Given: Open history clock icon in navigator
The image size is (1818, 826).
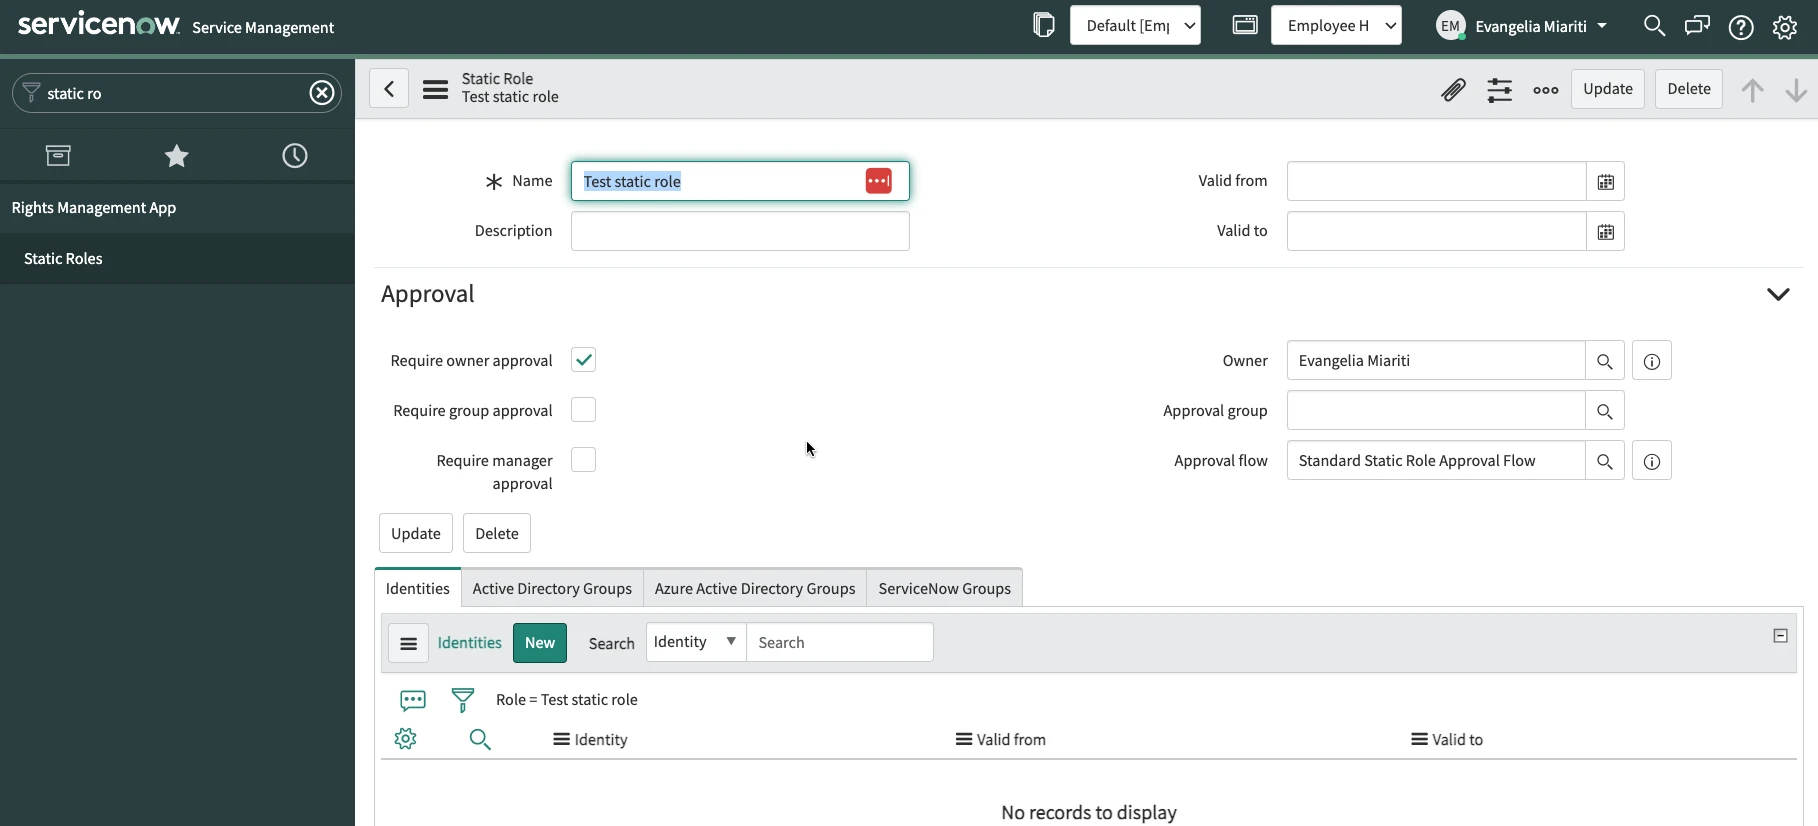Looking at the screenshot, I should pyautogui.click(x=295, y=156).
